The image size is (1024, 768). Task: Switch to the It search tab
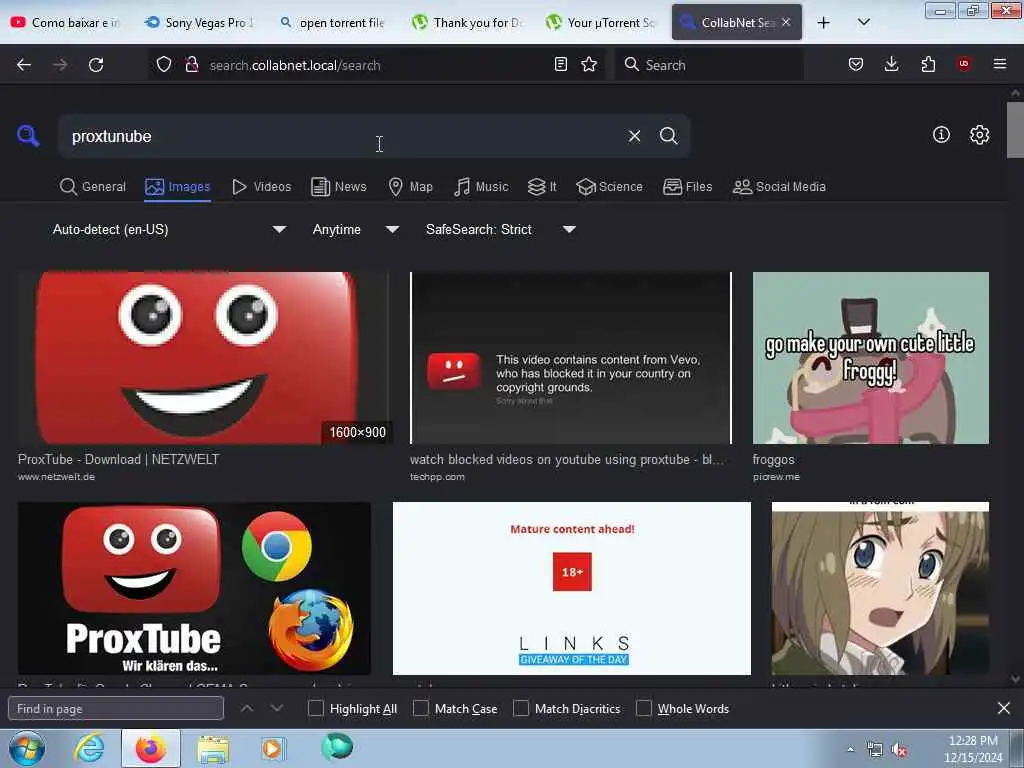(x=542, y=187)
